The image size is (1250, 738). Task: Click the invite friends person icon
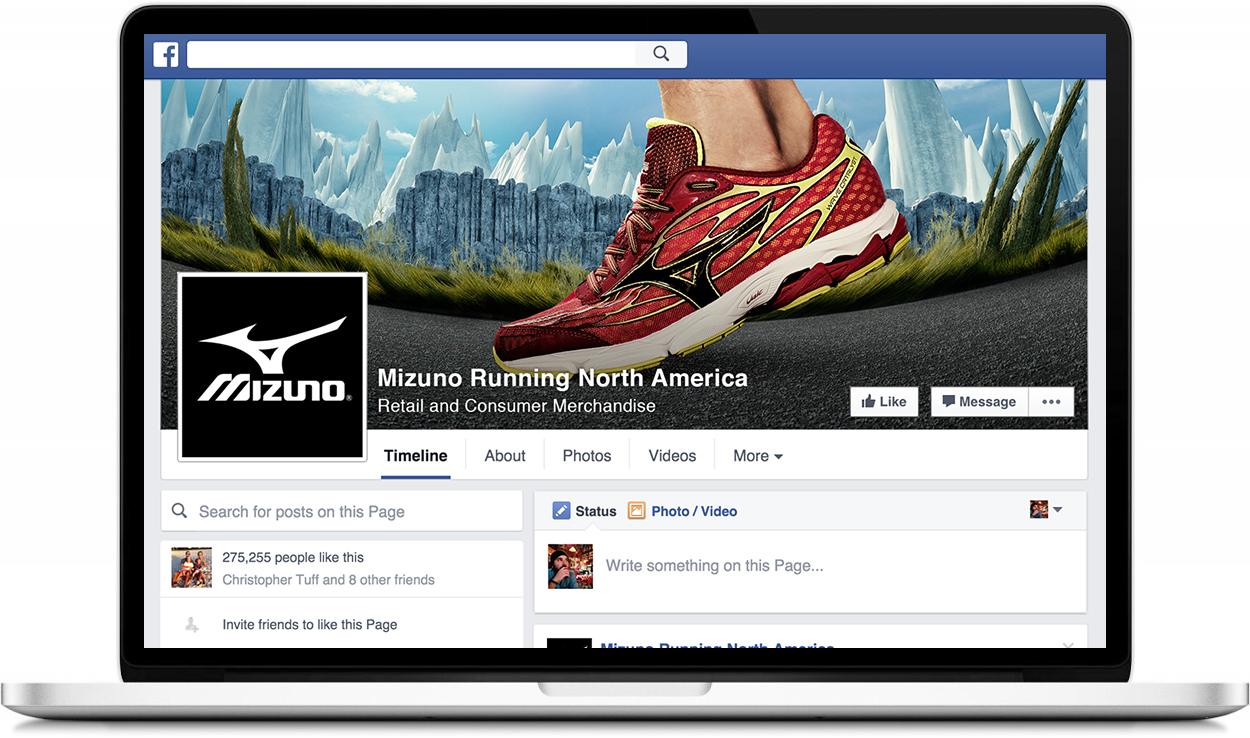click(191, 625)
